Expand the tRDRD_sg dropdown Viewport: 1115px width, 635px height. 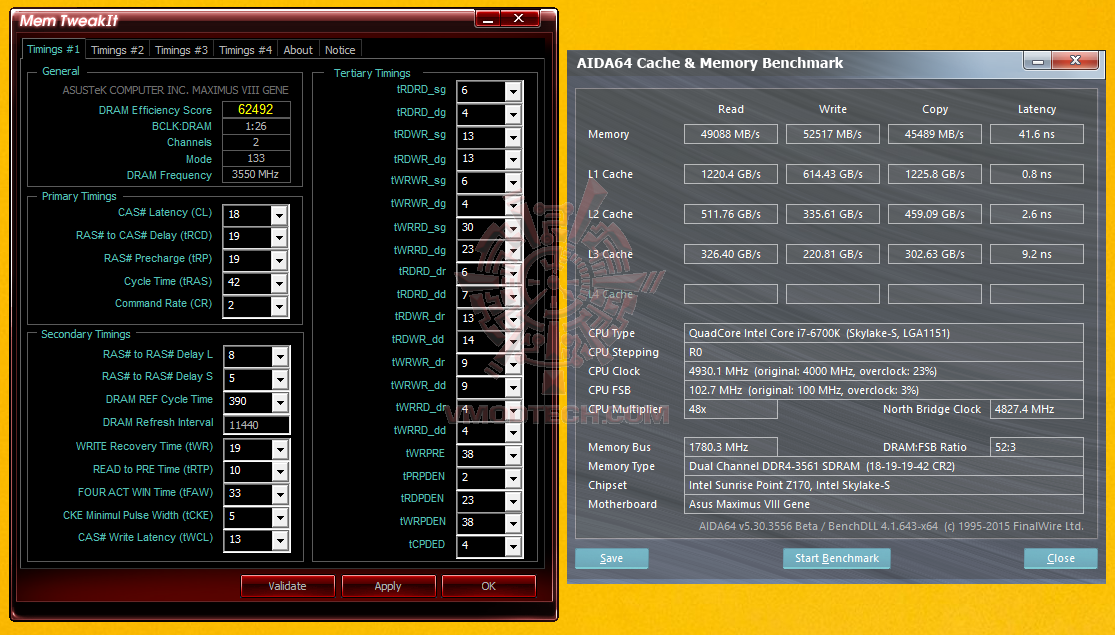pos(513,91)
